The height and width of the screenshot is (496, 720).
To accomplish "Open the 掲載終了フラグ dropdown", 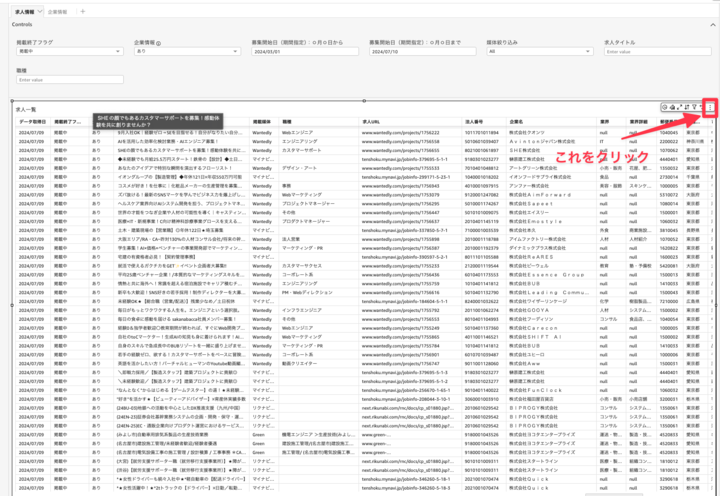I will point(70,51).
